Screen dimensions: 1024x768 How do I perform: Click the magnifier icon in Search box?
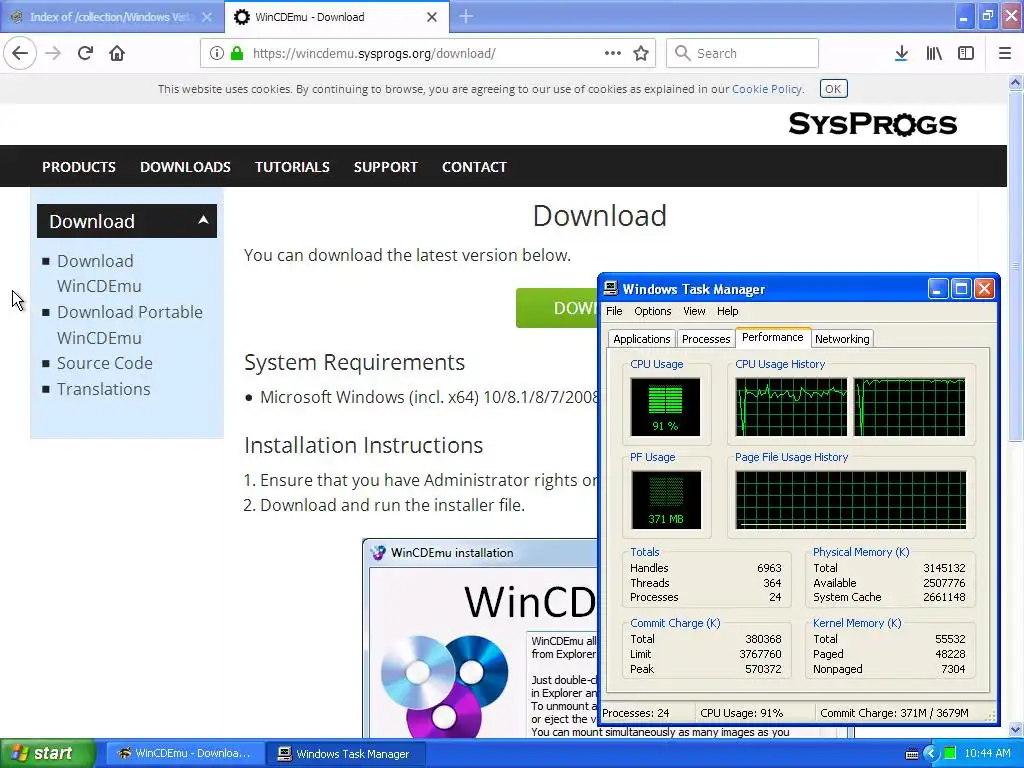(x=682, y=54)
